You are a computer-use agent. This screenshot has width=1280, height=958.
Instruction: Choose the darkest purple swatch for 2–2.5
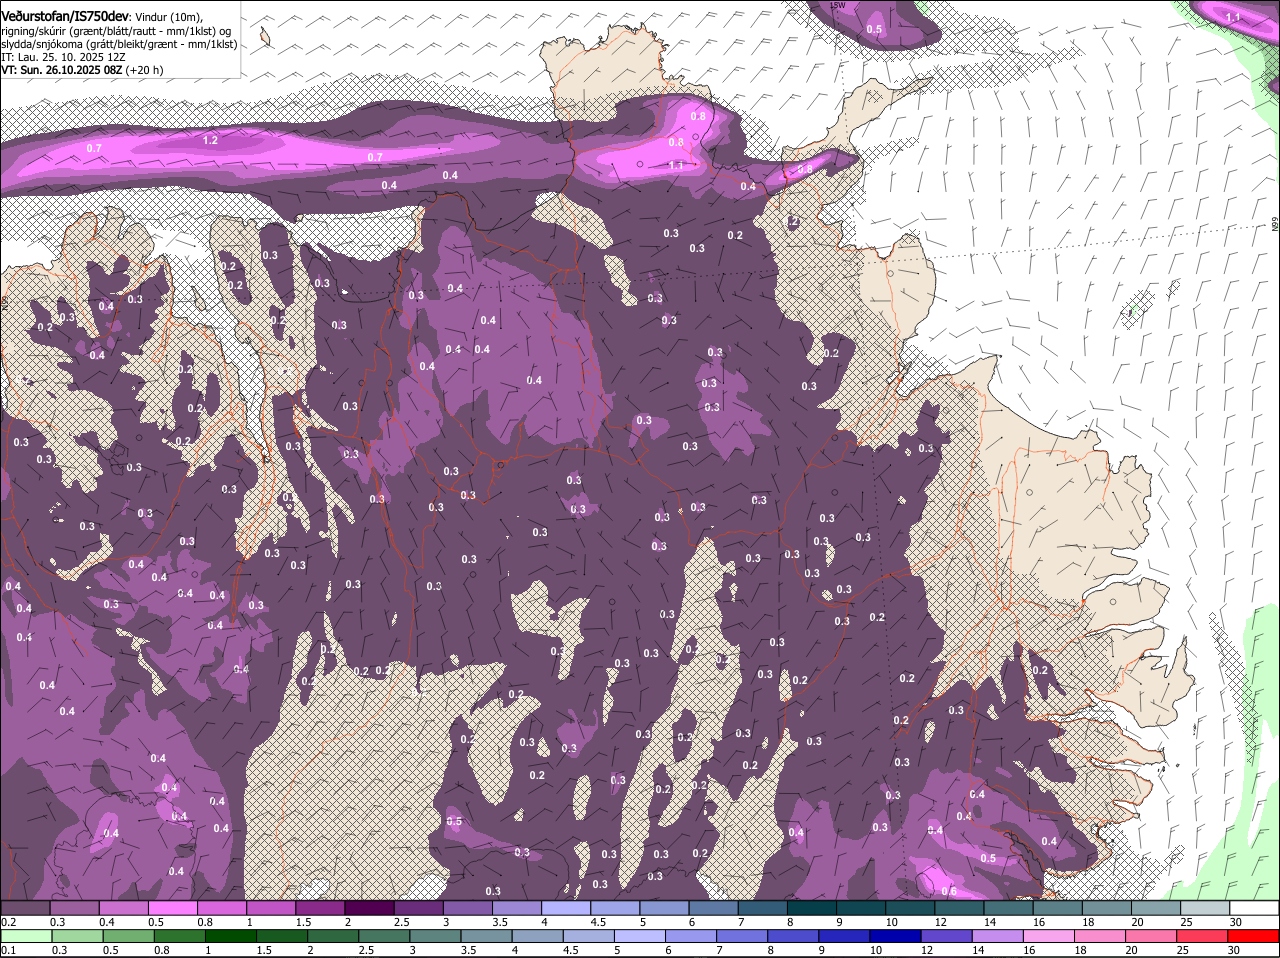(369, 908)
